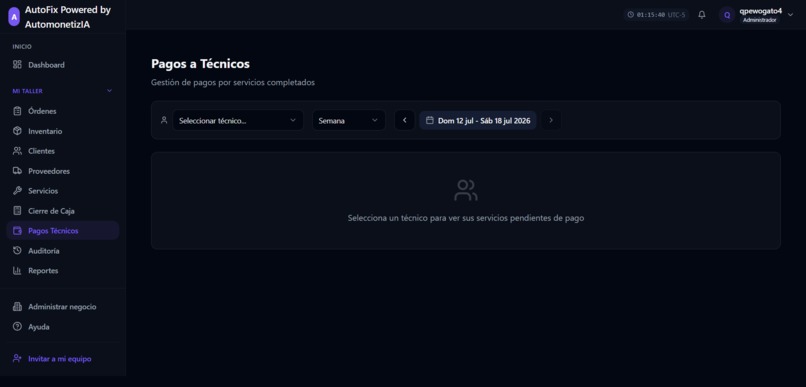This screenshot has width=806, height=387.
Task: Click the qpewogato4 username
Action: (760, 11)
